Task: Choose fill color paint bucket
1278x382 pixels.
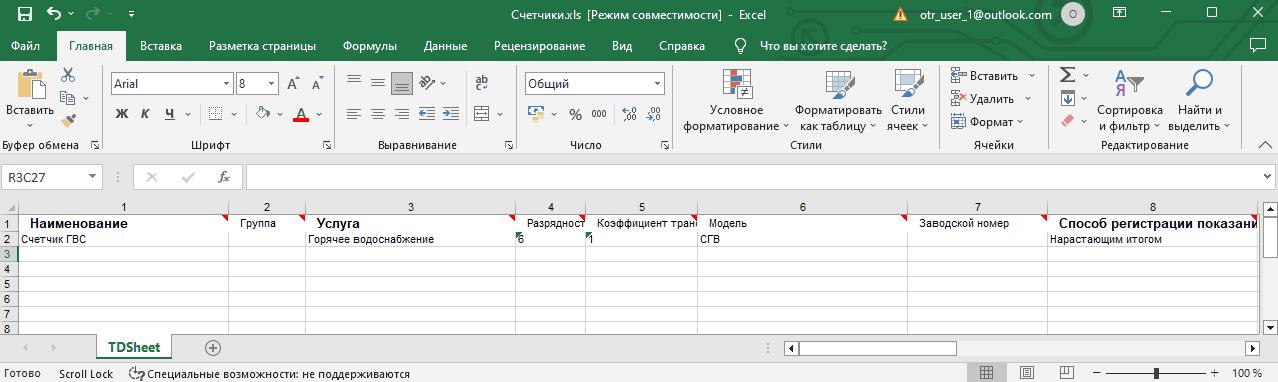Action: [263, 113]
